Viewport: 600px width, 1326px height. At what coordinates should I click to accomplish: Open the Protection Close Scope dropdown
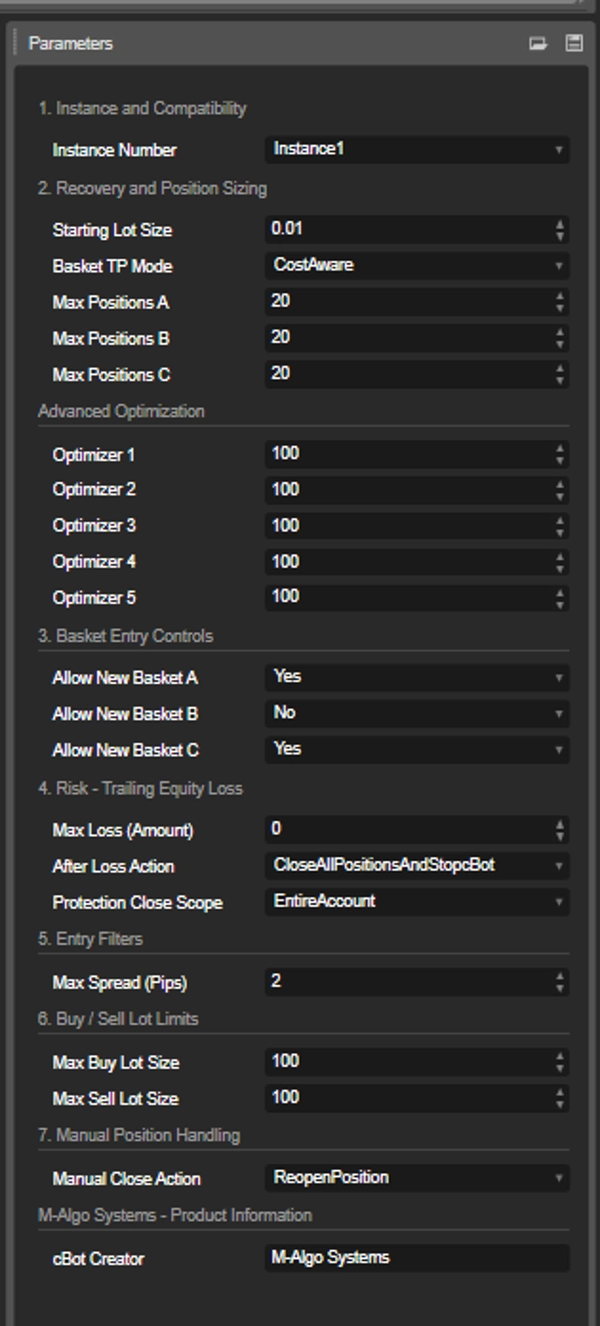pos(417,901)
